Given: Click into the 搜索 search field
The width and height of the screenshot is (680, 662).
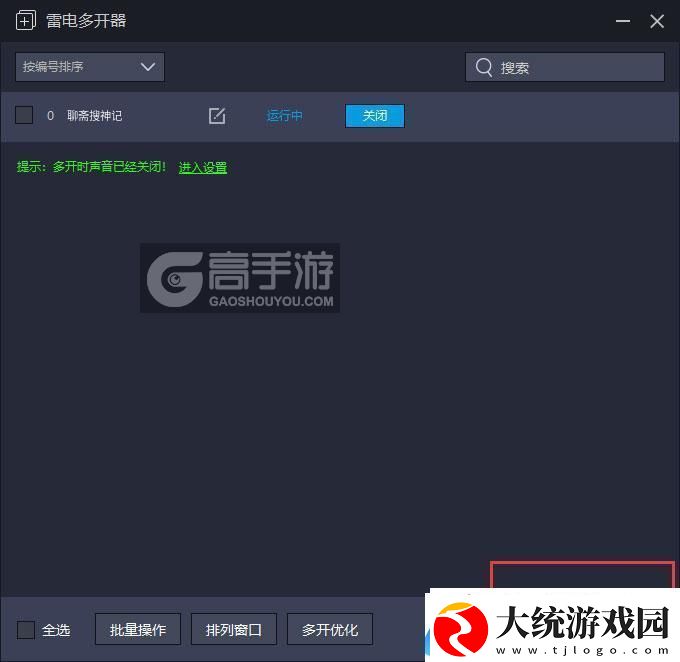Looking at the screenshot, I should pos(565,67).
